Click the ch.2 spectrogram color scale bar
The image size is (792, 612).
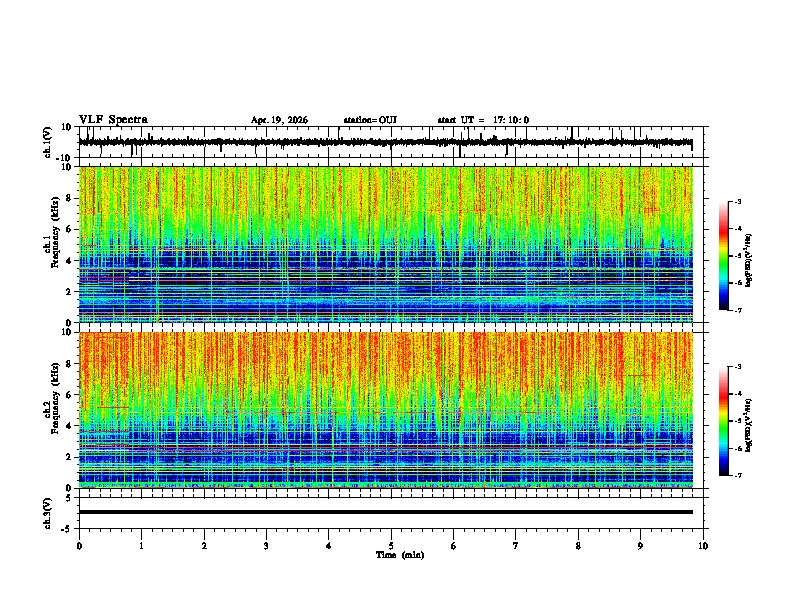[723, 421]
